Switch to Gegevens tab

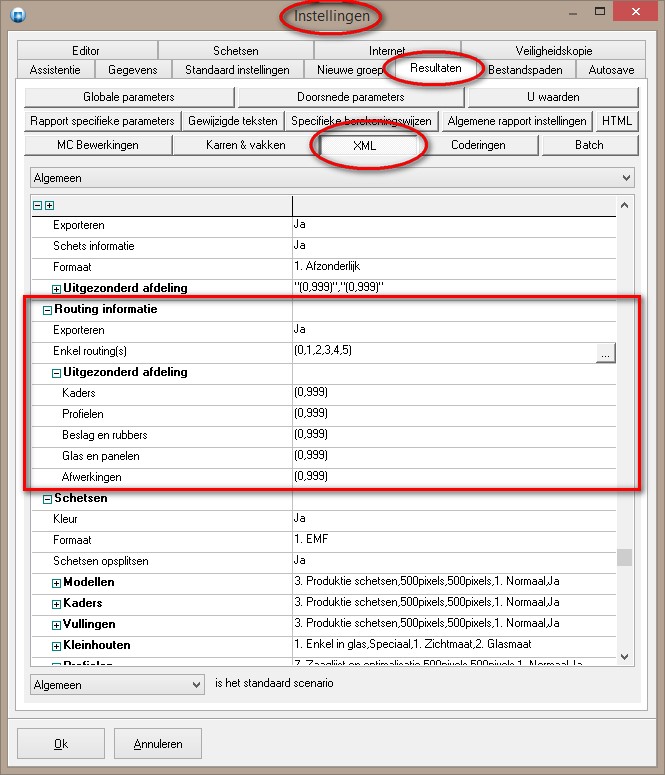click(x=133, y=70)
